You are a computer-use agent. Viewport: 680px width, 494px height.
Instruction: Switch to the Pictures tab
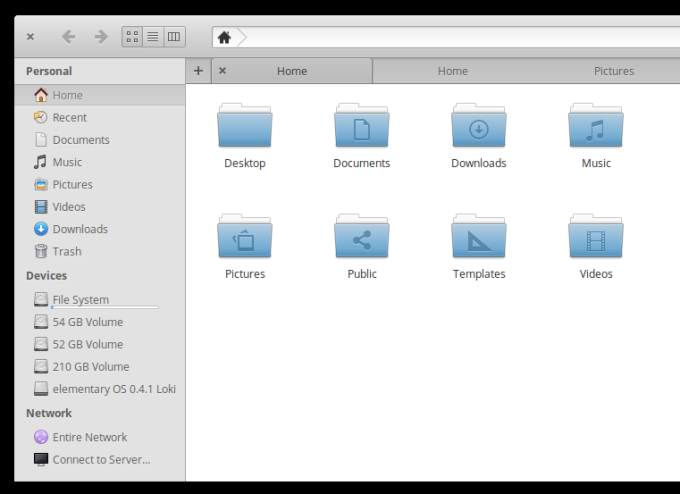pos(614,71)
